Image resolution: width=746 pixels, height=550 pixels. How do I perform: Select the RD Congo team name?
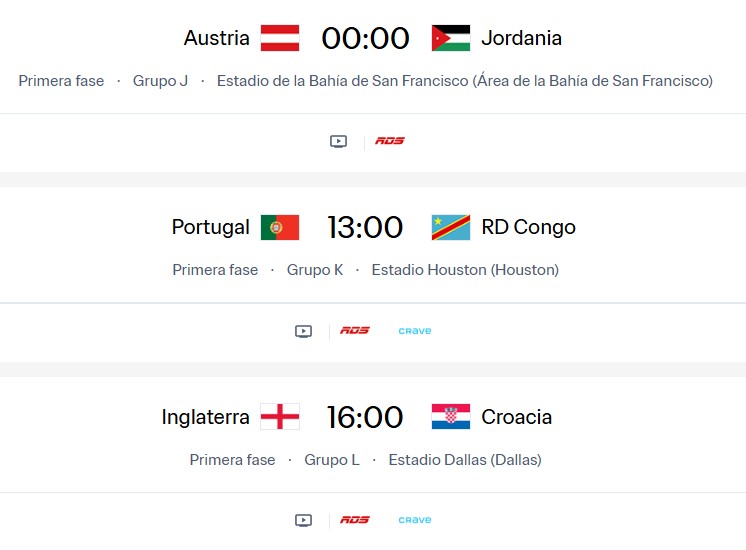(528, 227)
